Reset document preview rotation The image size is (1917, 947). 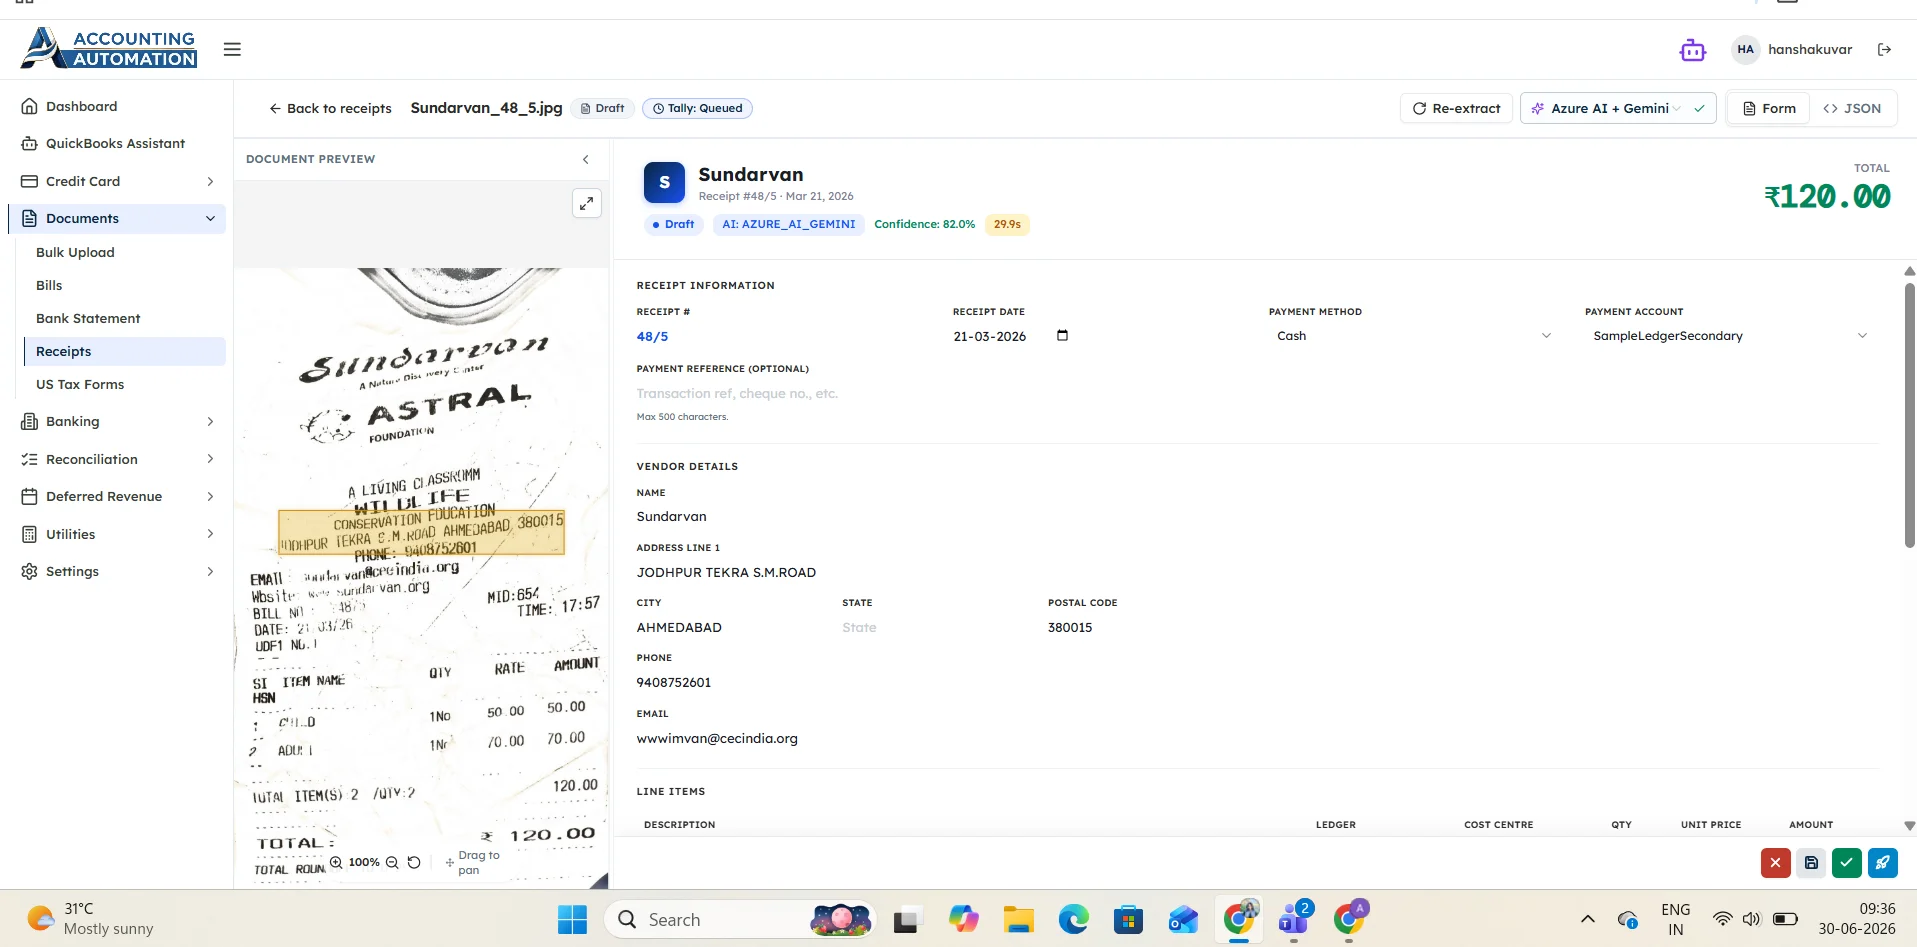(414, 862)
